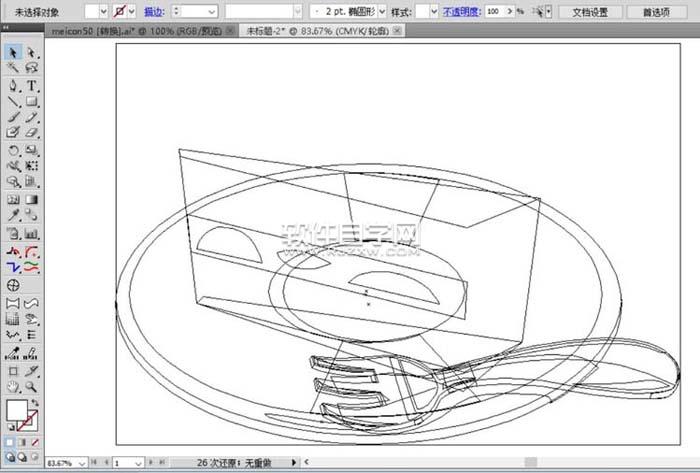Select the Mesh tool
700x473 pixels.
point(13,199)
